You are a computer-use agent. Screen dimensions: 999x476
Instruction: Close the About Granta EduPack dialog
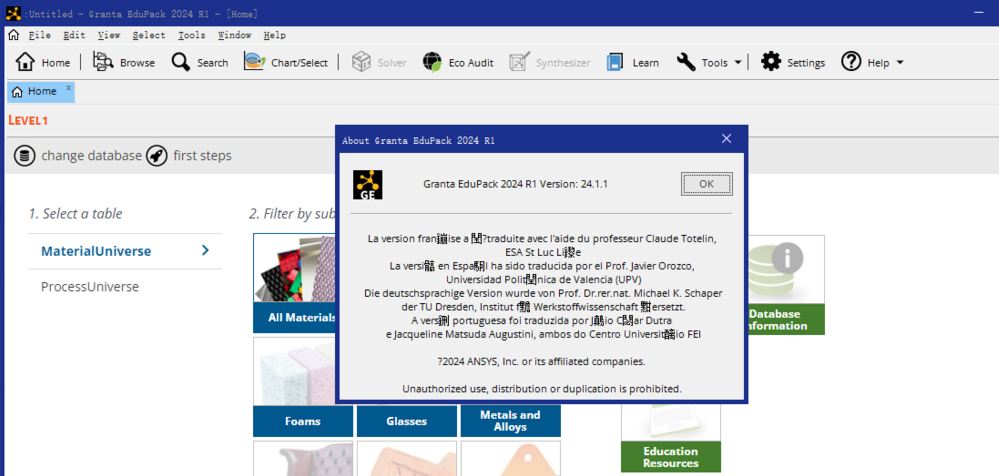coord(726,138)
